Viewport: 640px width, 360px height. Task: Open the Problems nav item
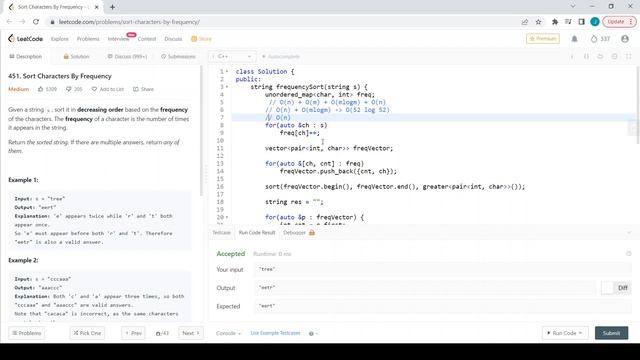[88, 39]
